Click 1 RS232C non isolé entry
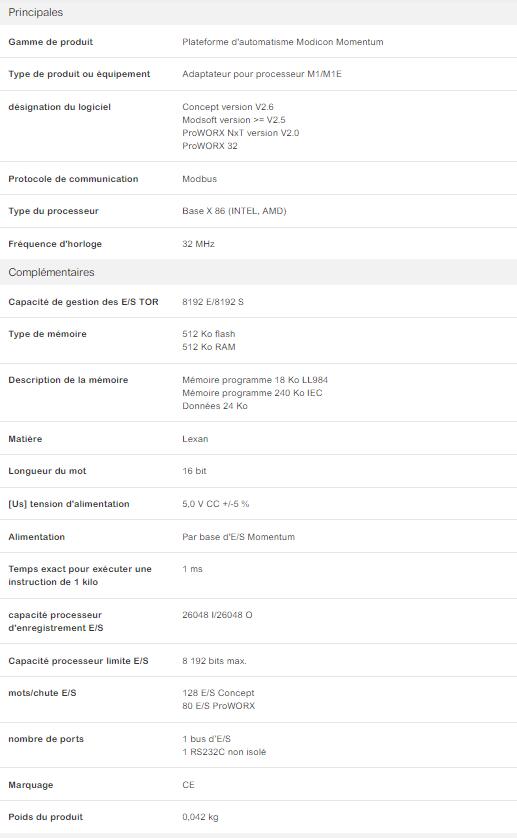This screenshot has height=838, width=517. pos(224,752)
